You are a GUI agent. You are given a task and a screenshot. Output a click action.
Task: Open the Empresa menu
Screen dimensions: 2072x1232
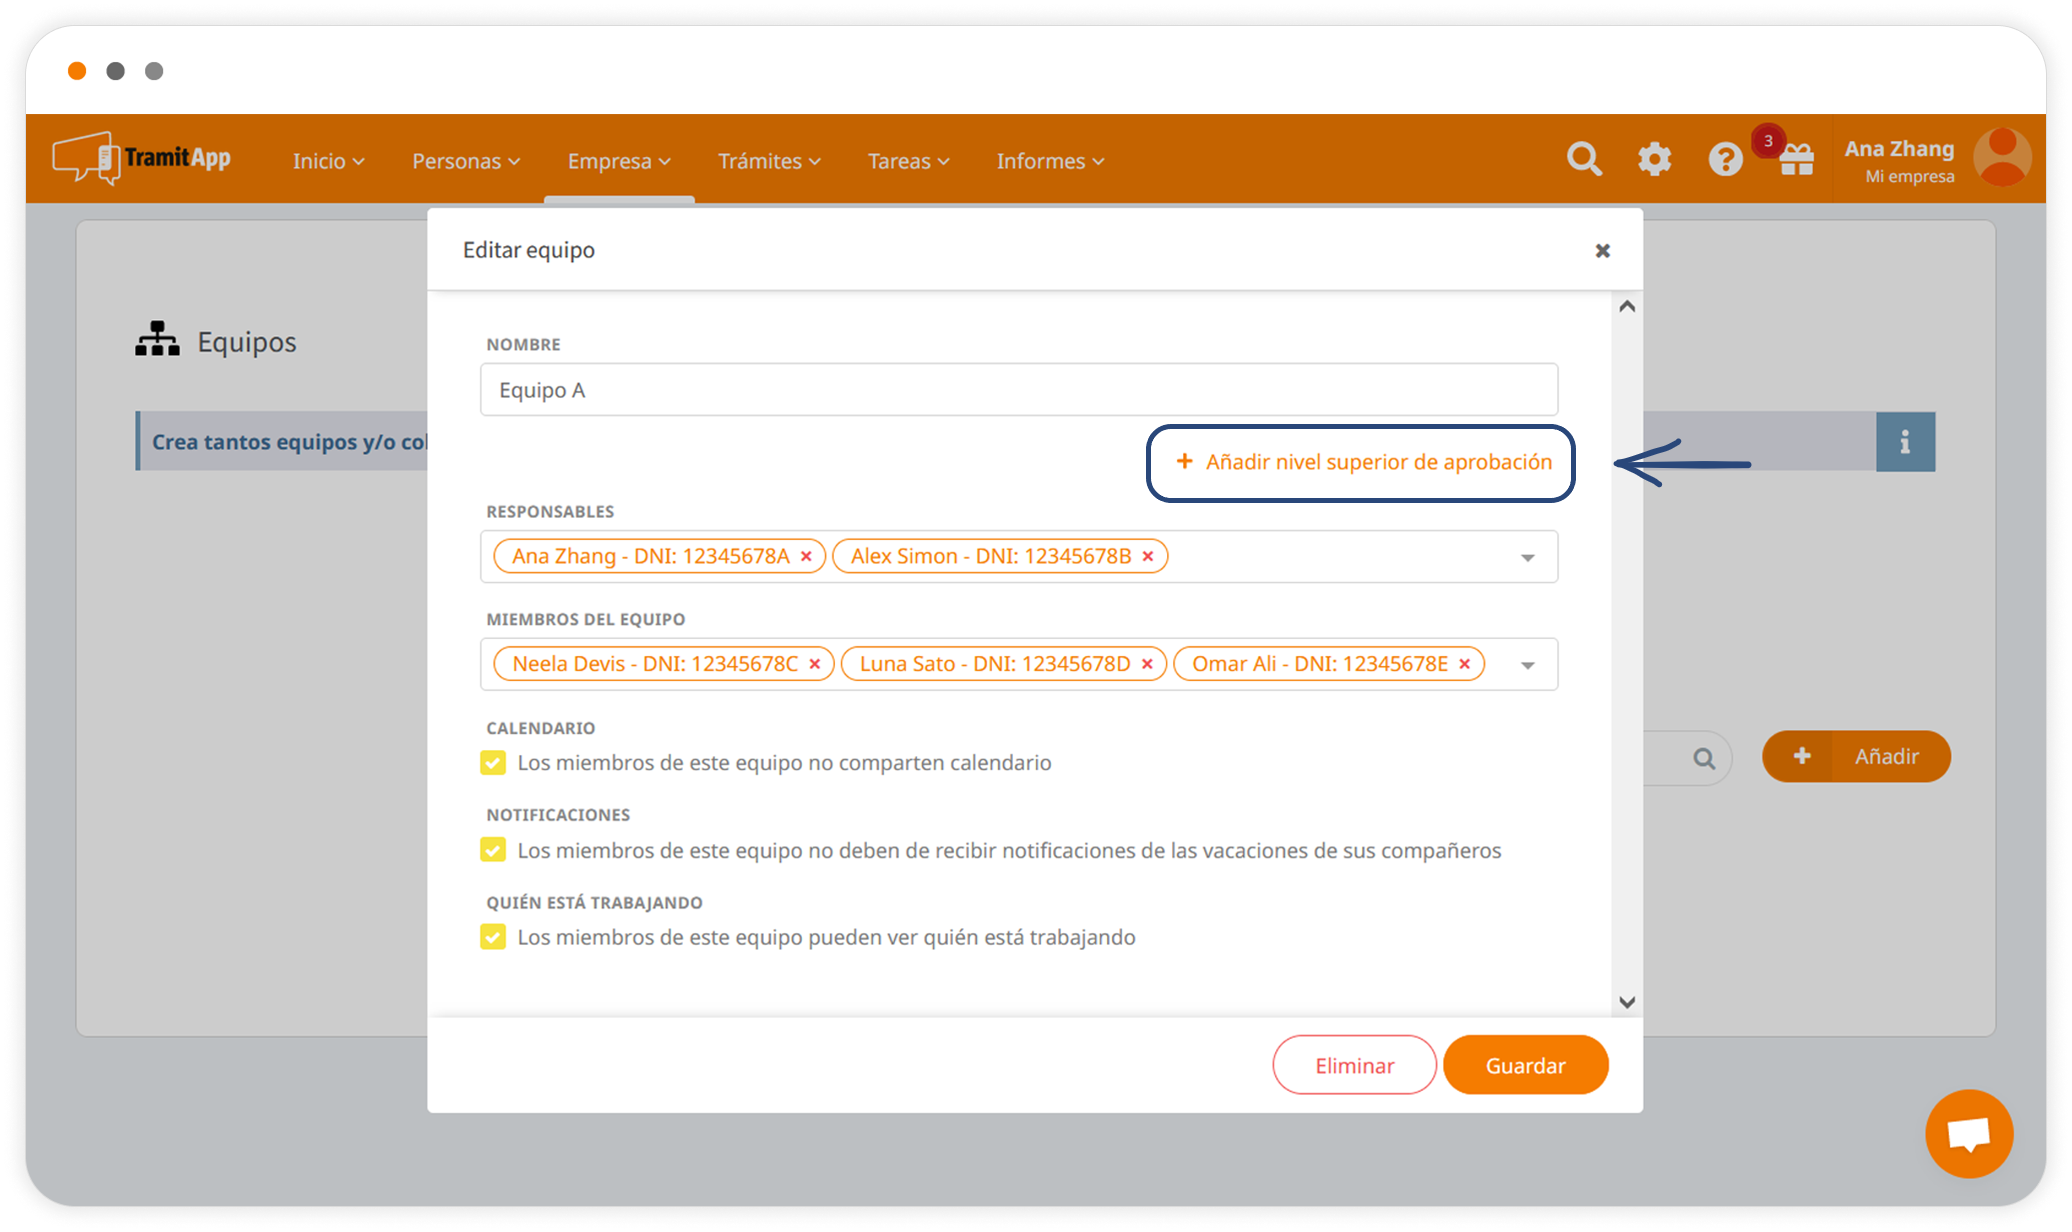[x=618, y=161]
